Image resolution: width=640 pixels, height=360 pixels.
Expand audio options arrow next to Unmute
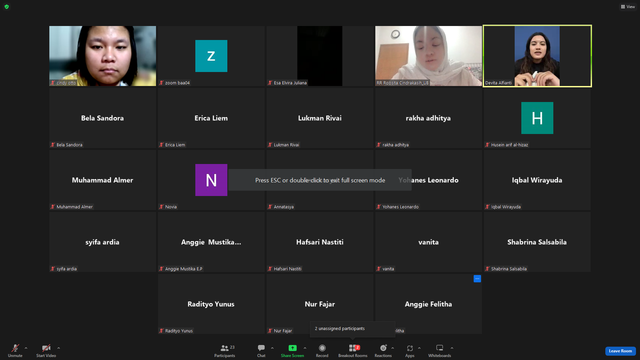coord(26,348)
